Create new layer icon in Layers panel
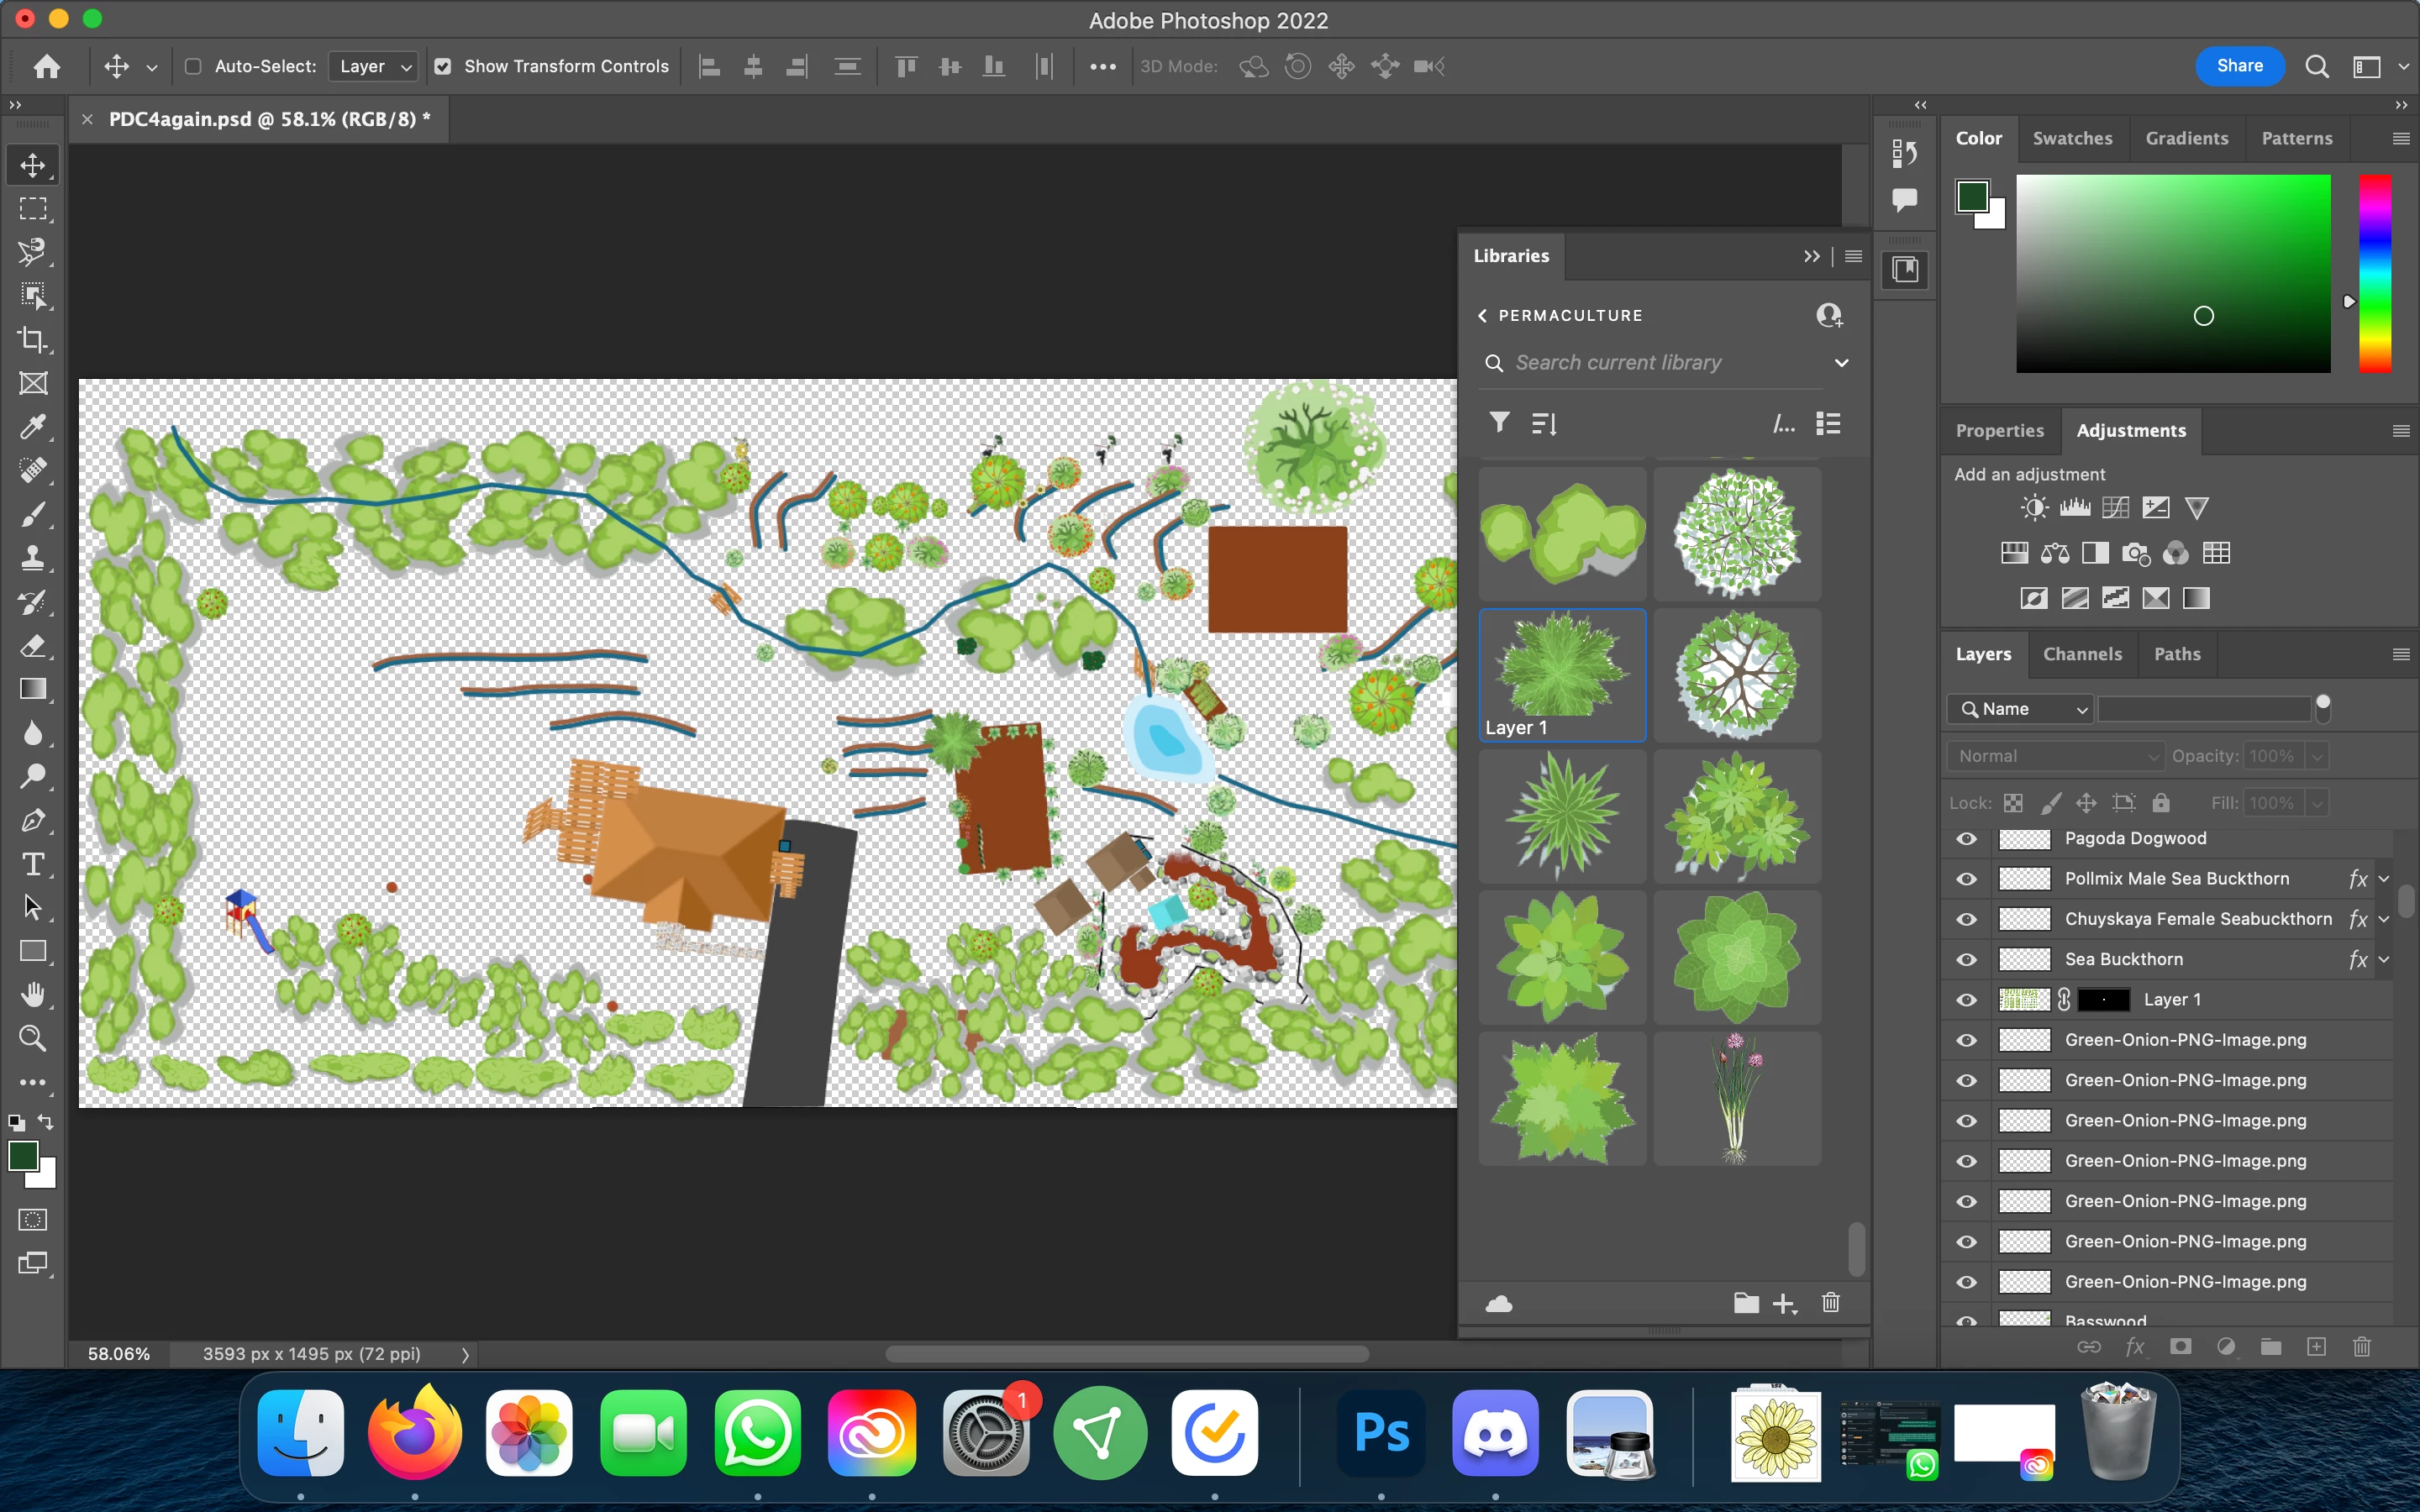 (x=2316, y=1347)
